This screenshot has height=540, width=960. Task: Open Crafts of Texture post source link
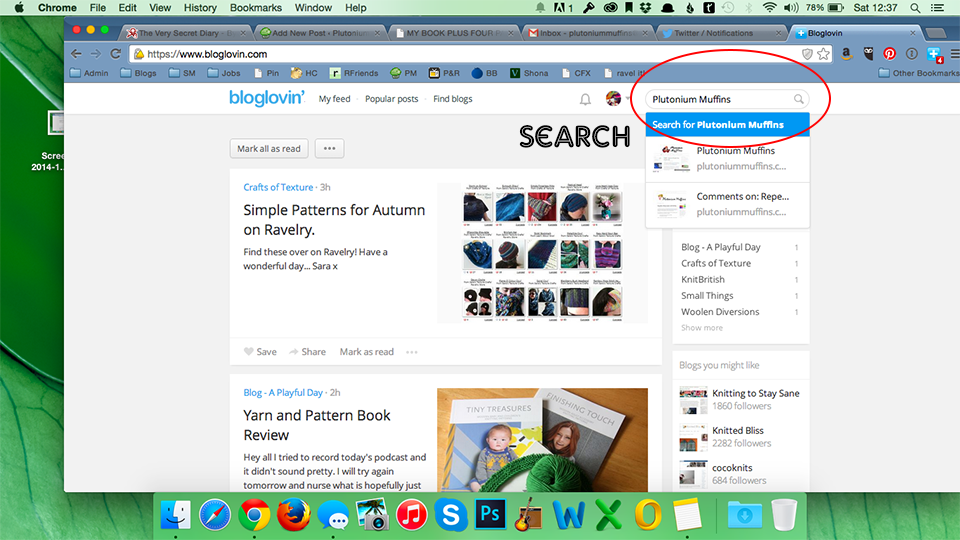278,187
